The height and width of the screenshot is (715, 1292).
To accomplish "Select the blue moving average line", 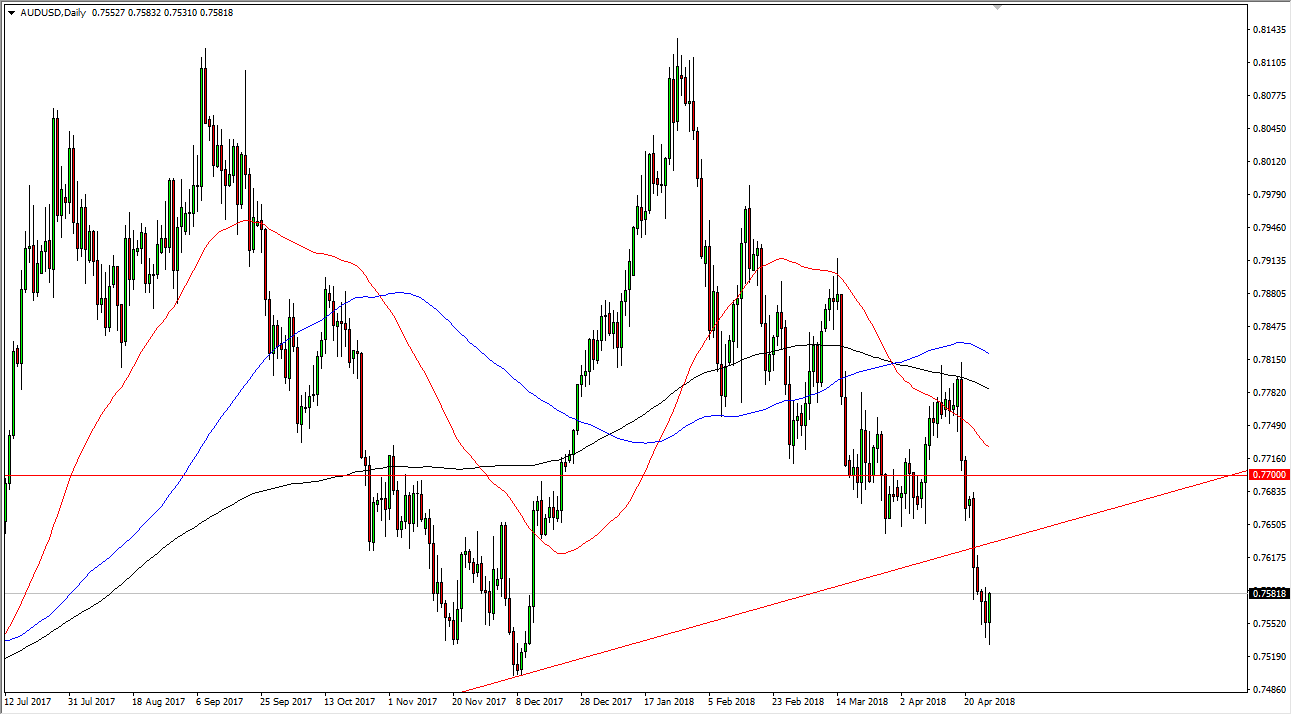I will click(x=400, y=294).
